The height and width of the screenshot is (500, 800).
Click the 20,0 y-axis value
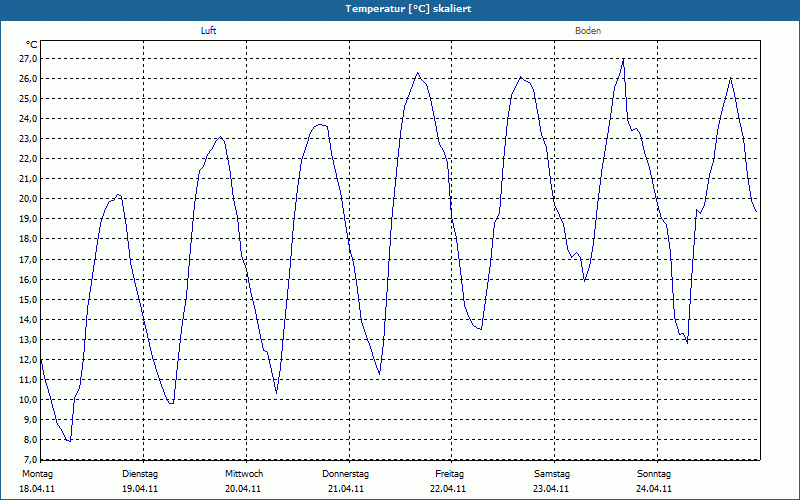(29, 199)
